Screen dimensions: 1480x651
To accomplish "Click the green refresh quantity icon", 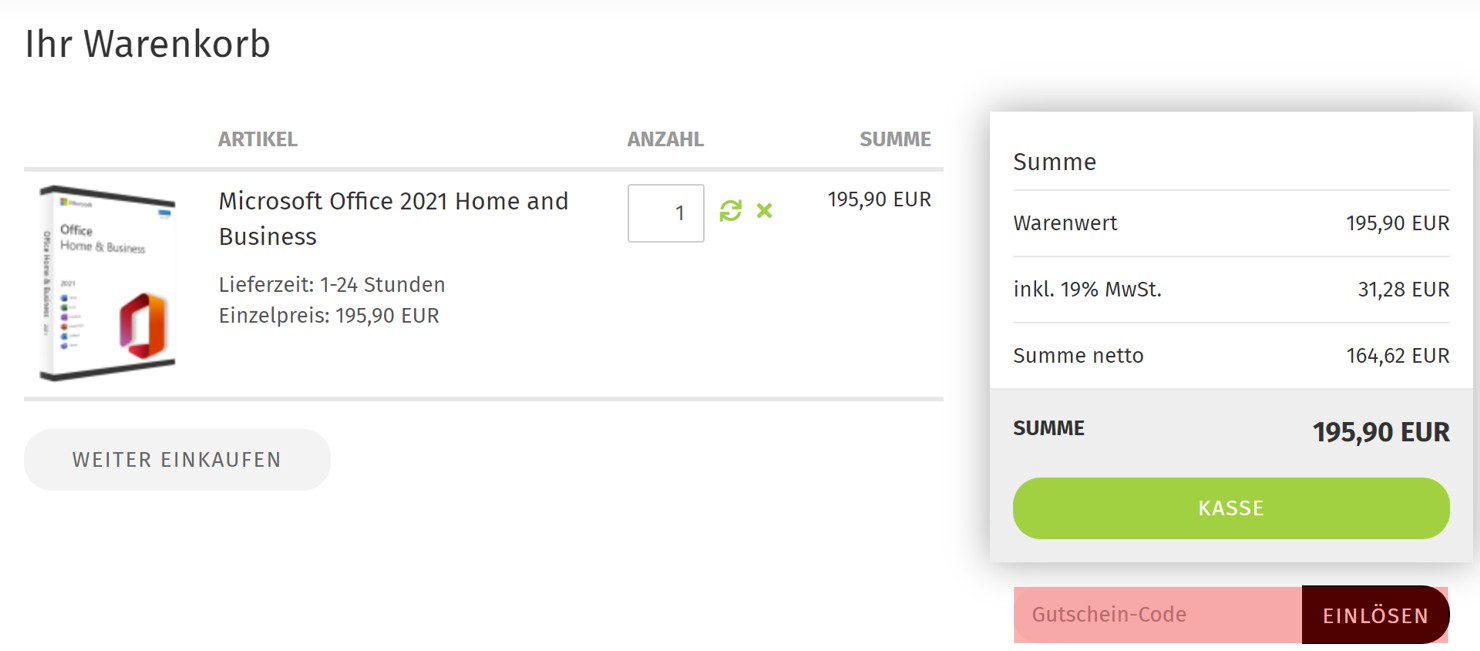I will point(730,211).
